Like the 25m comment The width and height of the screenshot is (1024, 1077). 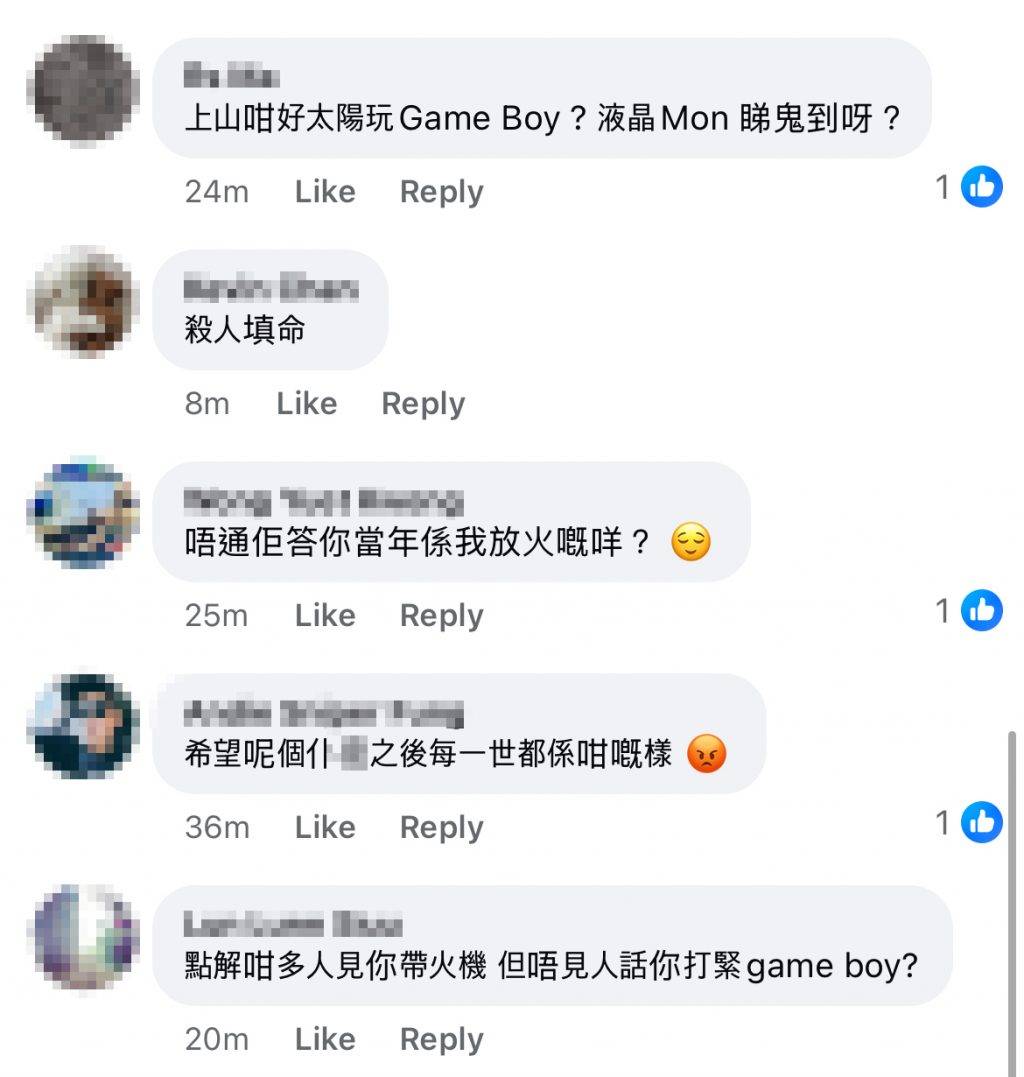pyautogui.click(x=325, y=615)
